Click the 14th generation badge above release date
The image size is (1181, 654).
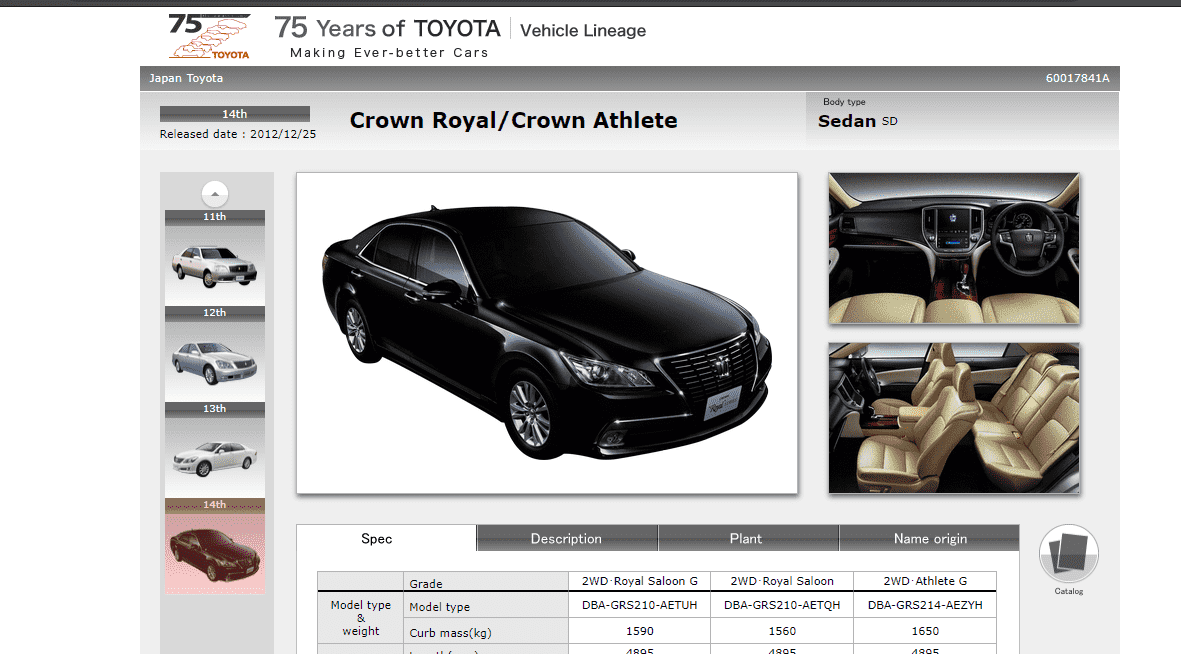coord(234,114)
